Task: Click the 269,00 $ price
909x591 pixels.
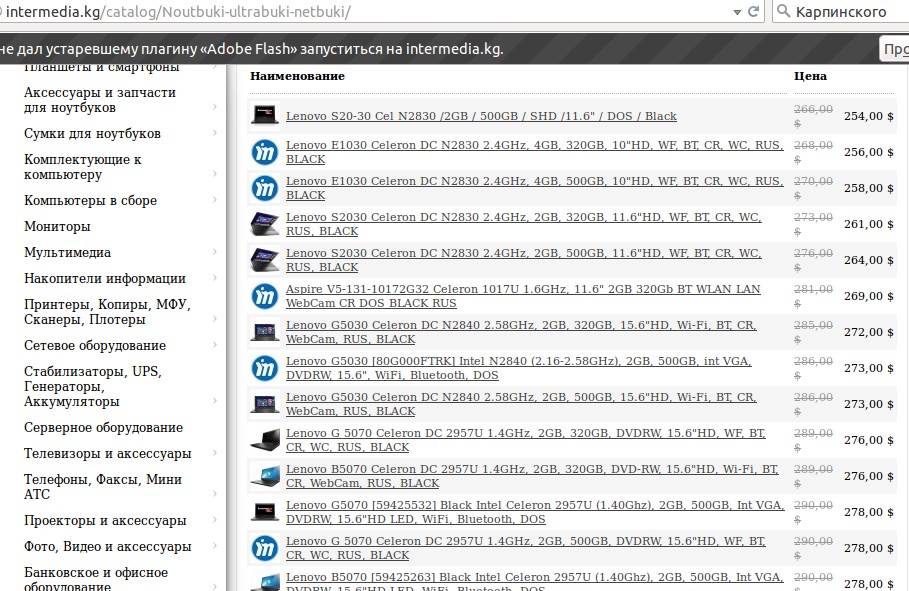Action: [868, 296]
